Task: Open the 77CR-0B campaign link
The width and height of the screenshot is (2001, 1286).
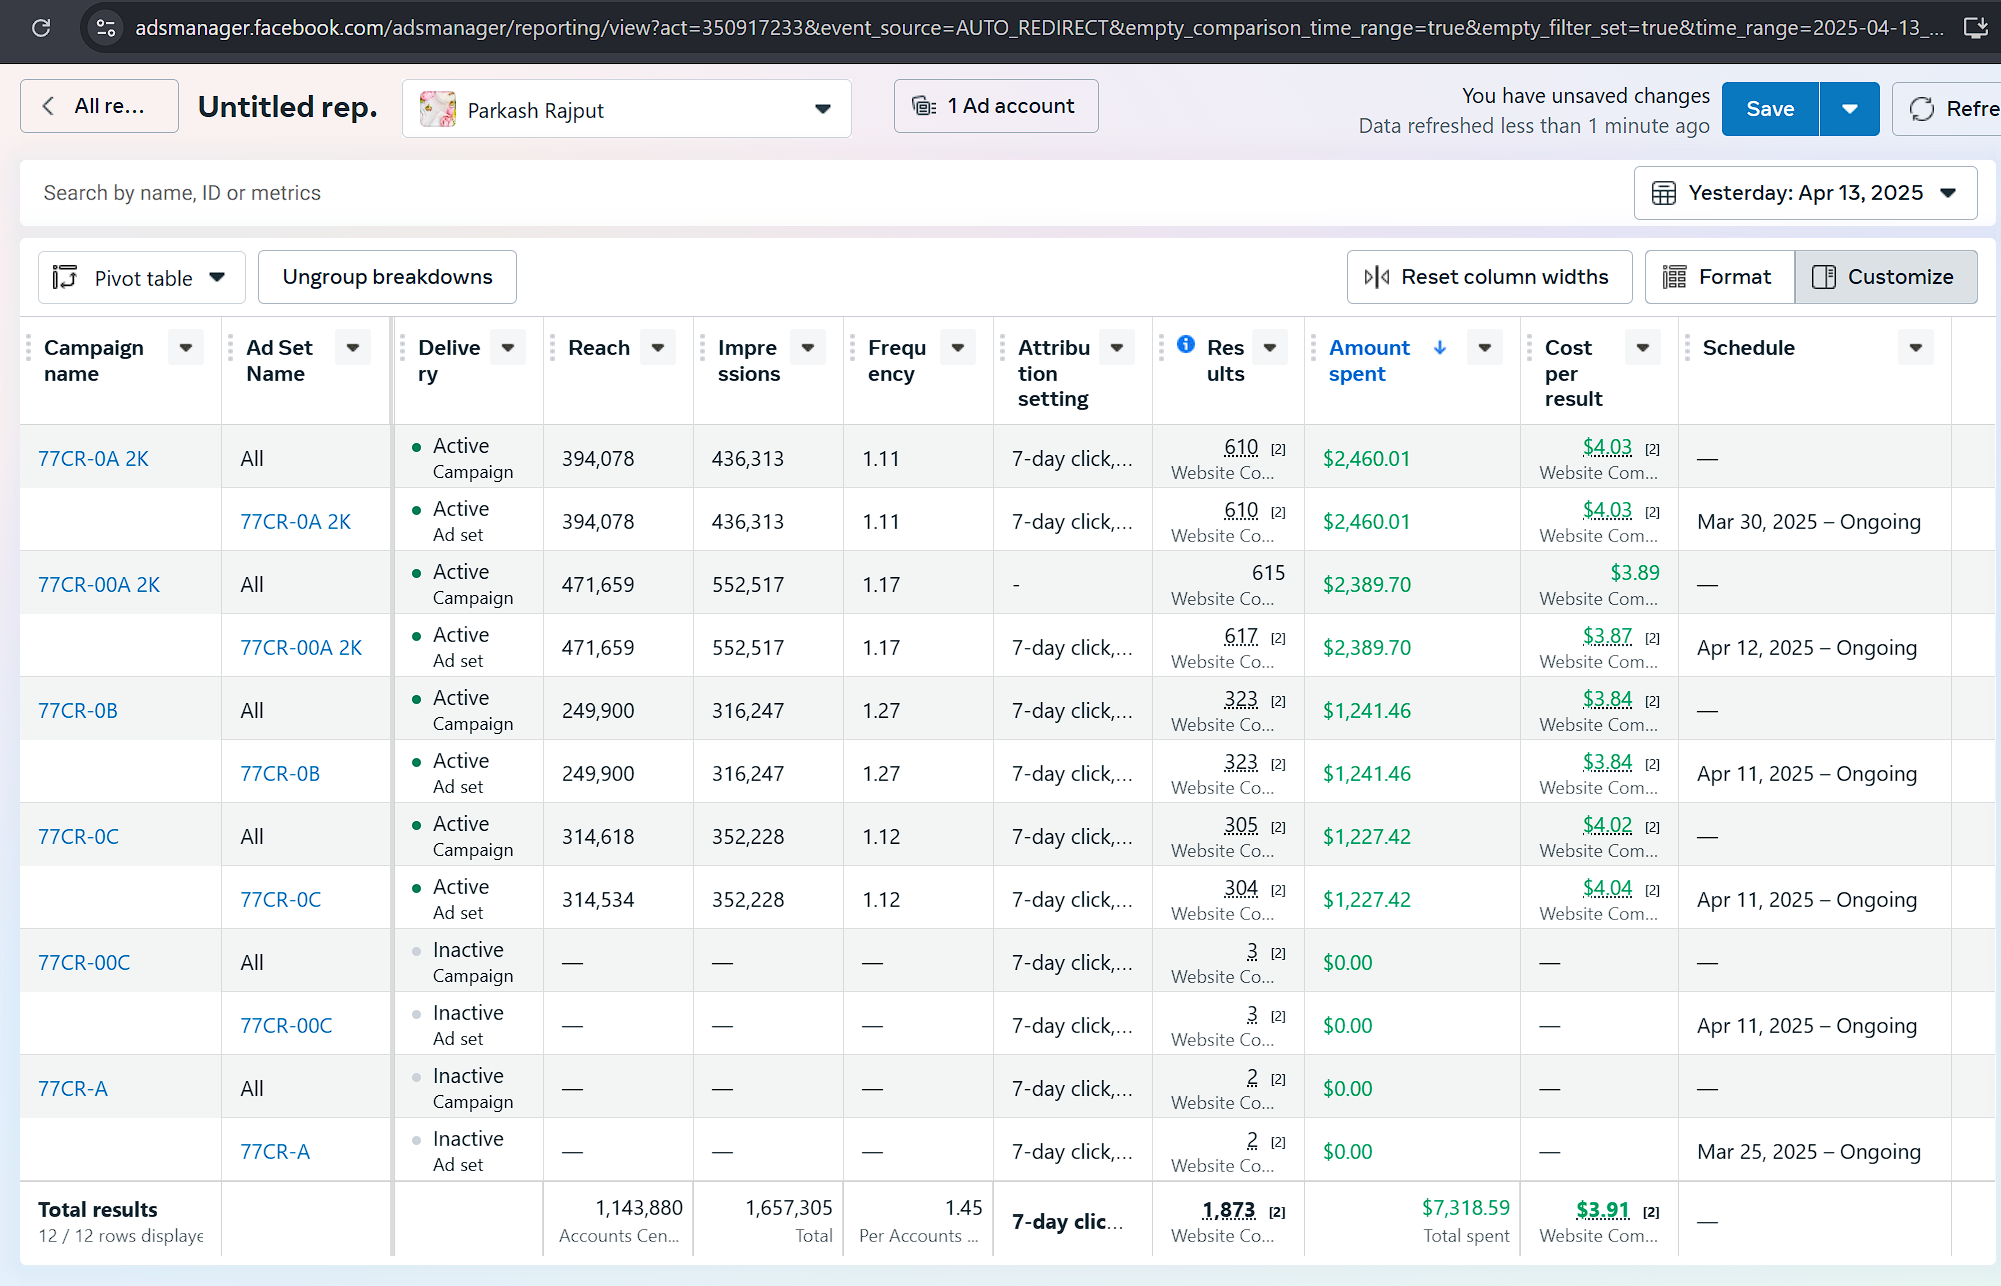Action: point(78,711)
